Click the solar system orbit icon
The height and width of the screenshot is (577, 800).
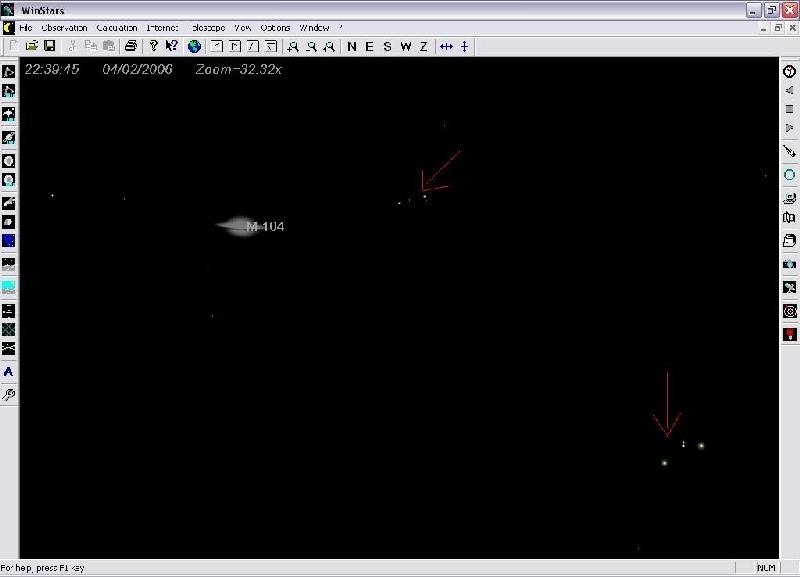[x=790, y=311]
